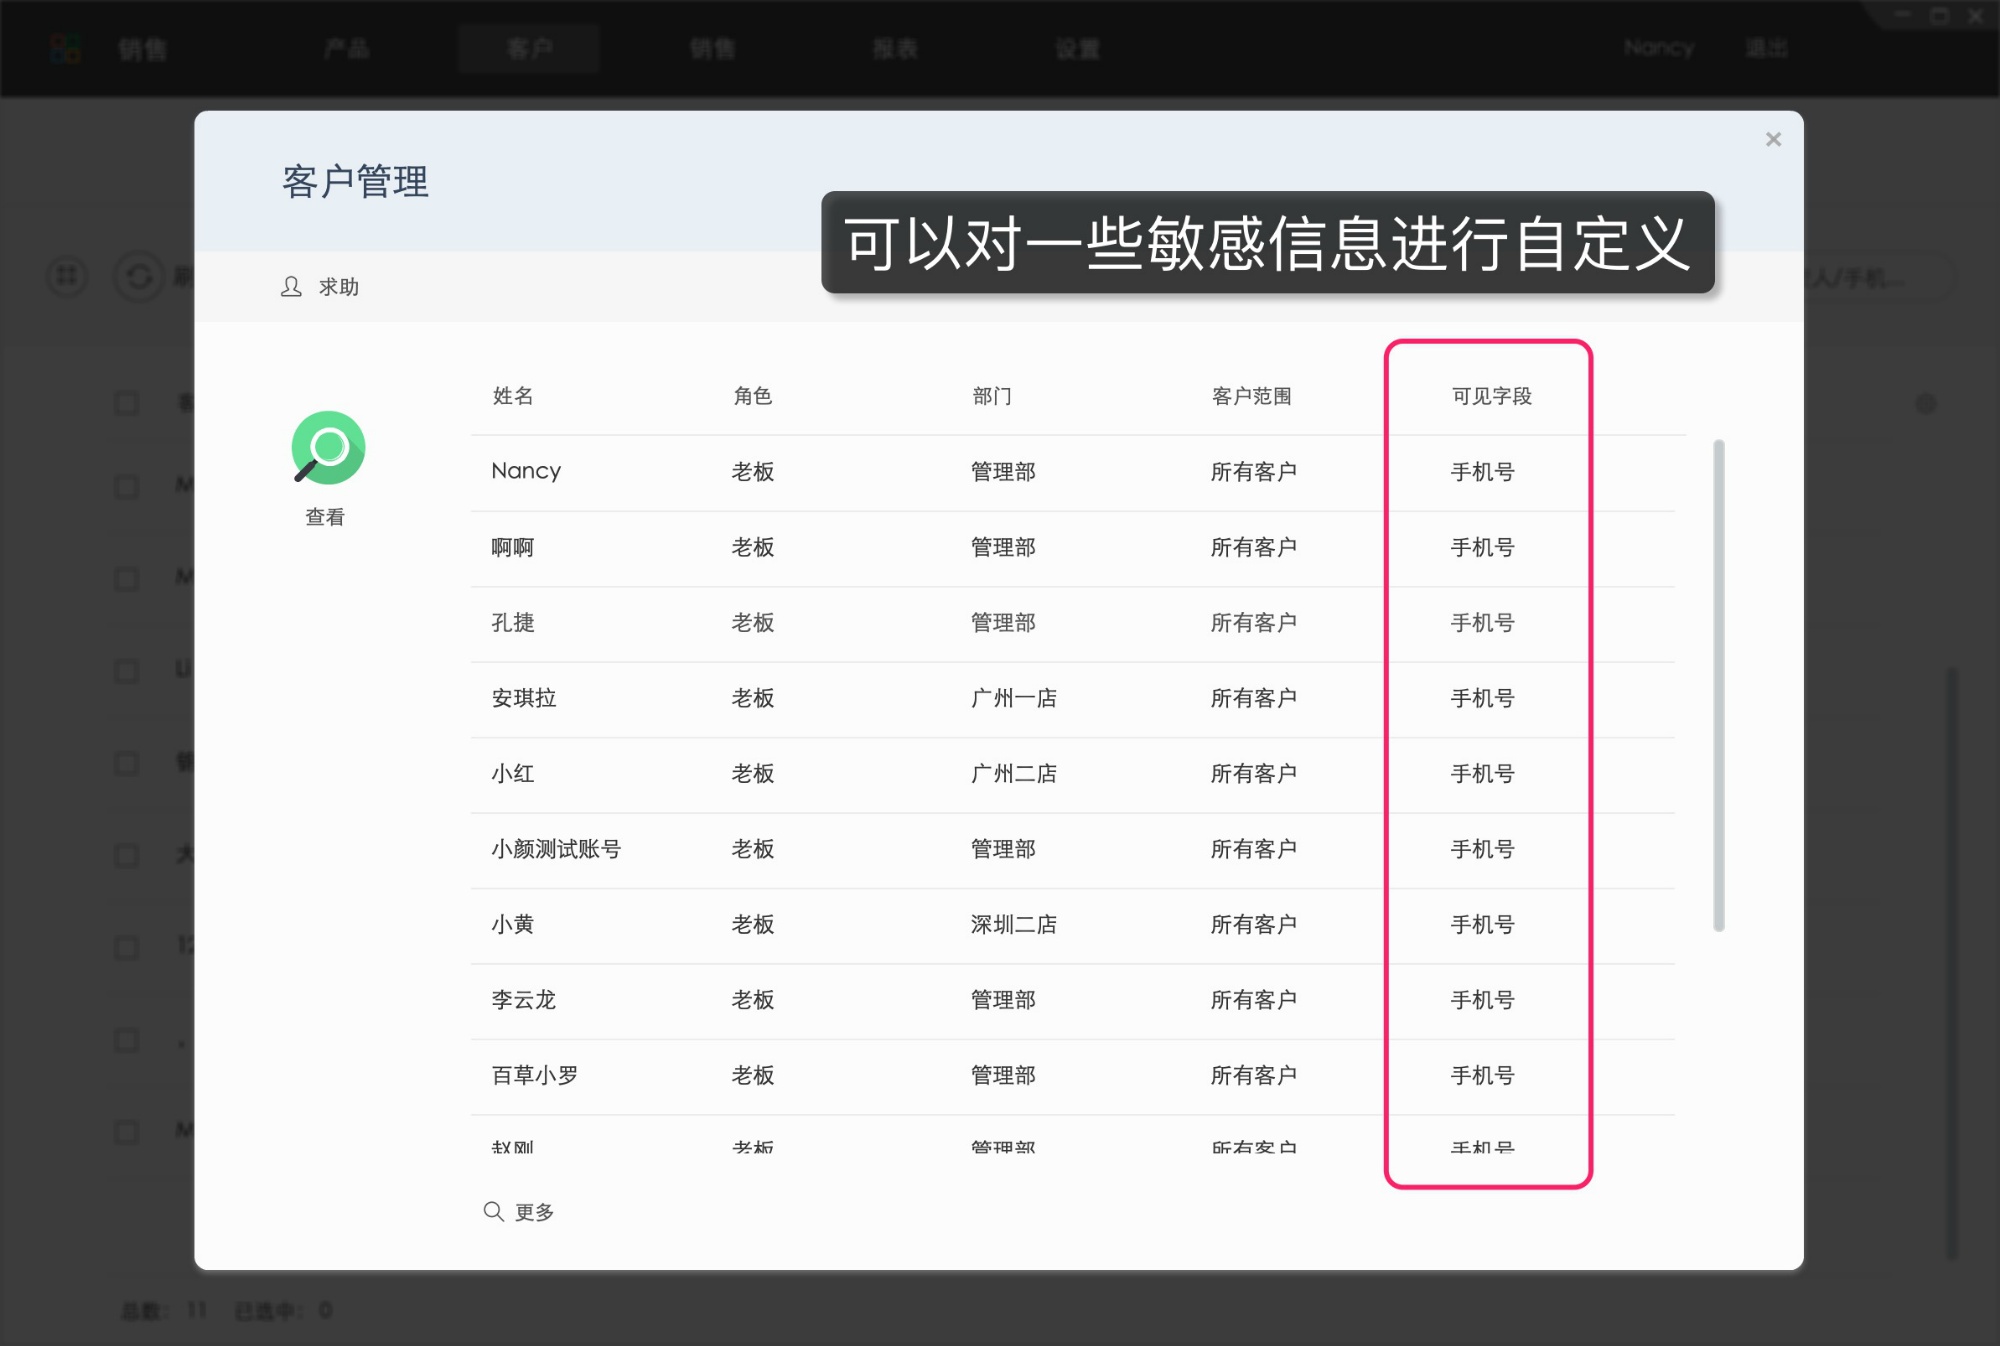Viewport: 2000px width, 1346px height.
Task: Click 深圳二店 department cell
Action: tap(1014, 924)
